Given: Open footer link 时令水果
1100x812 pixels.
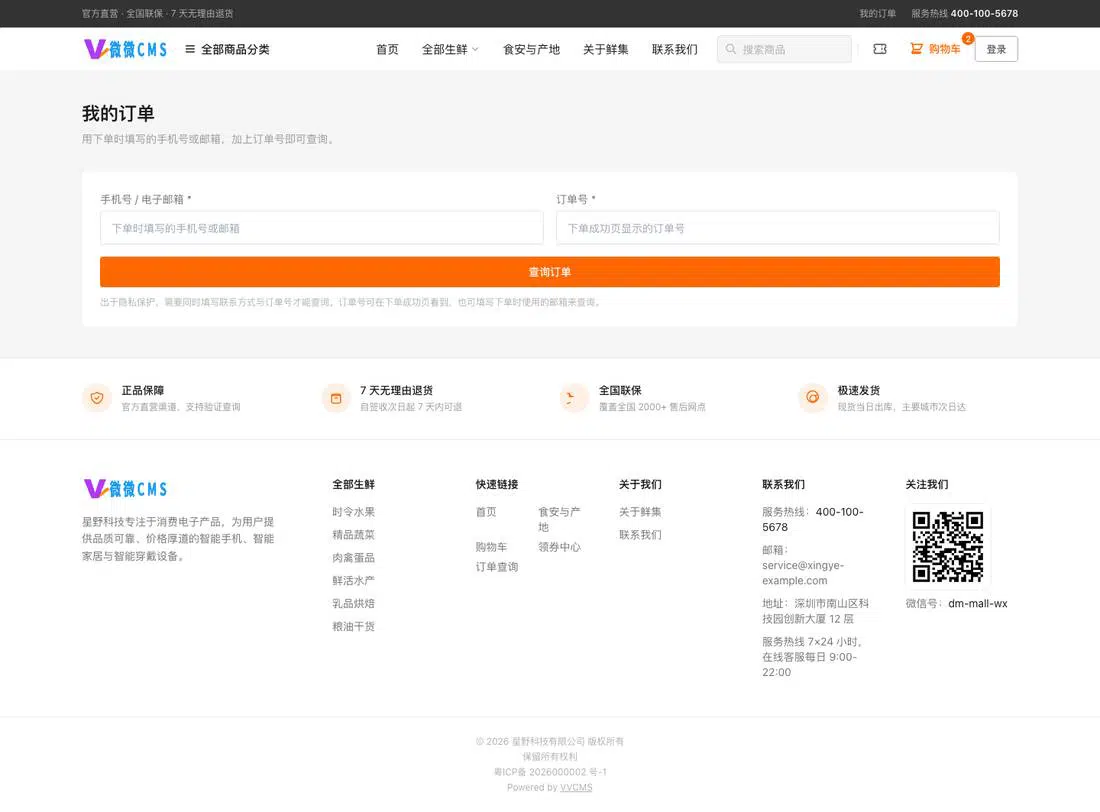Looking at the screenshot, I should (354, 512).
